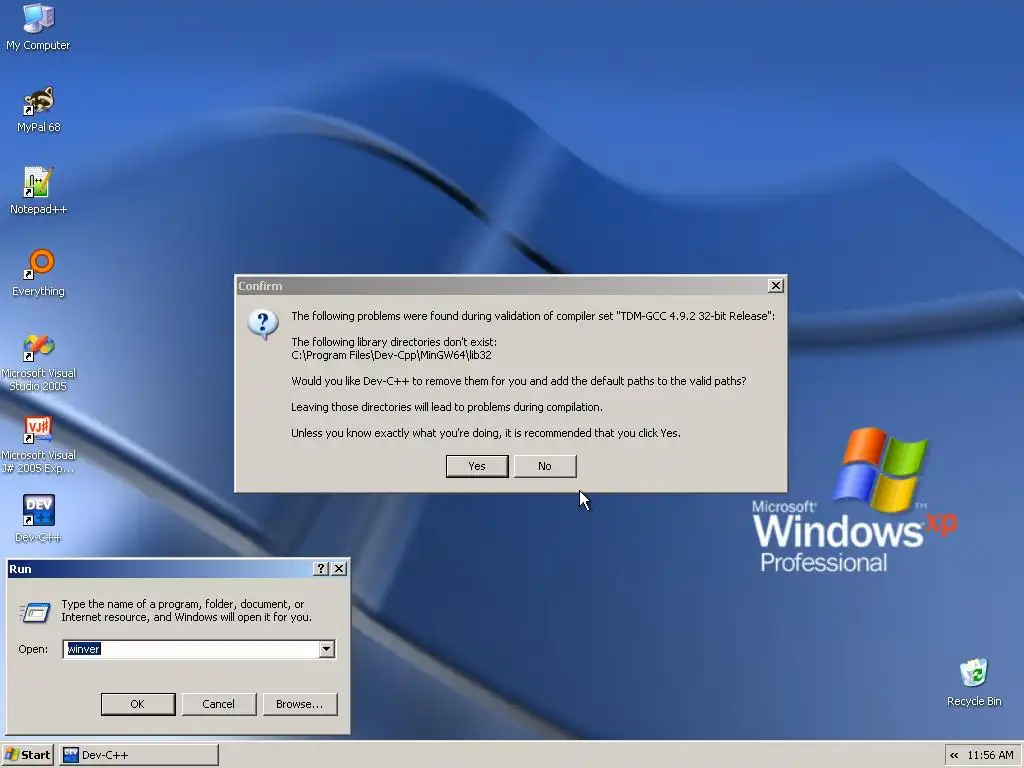Click the Run dialog program icon
The image size is (1024, 768).
[35, 613]
